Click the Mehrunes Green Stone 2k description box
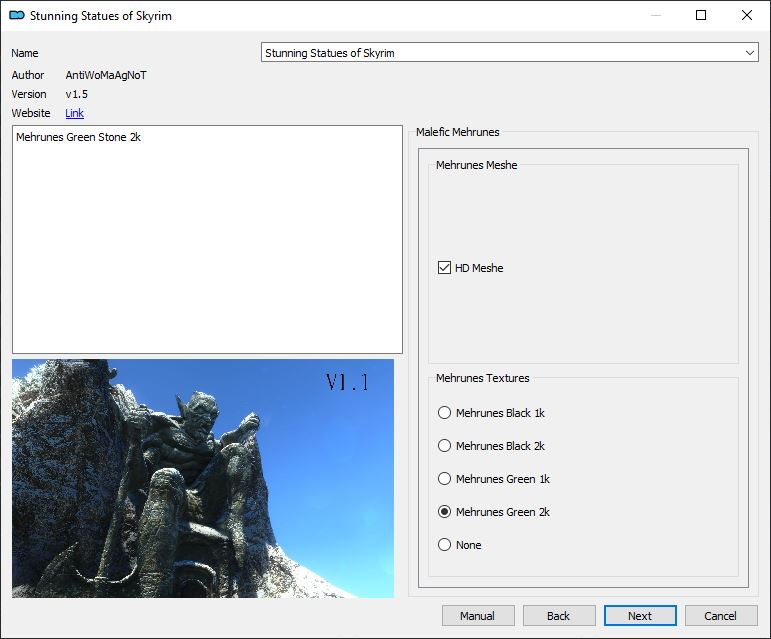Image resolution: width=771 pixels, height=639 pixels. [x=207, y=239]
